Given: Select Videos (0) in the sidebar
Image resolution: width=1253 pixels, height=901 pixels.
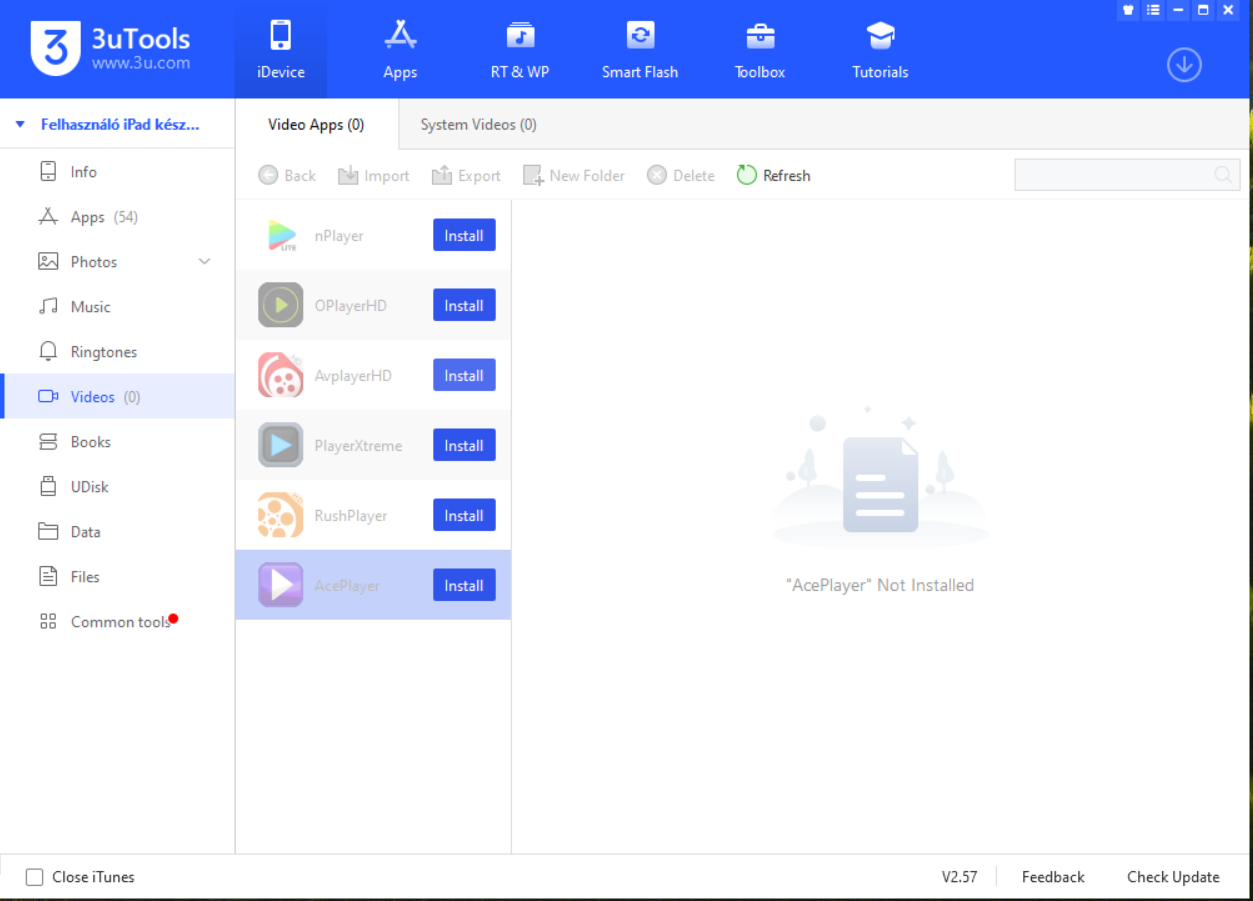Looking at the screenshot, I should point(117,397).
